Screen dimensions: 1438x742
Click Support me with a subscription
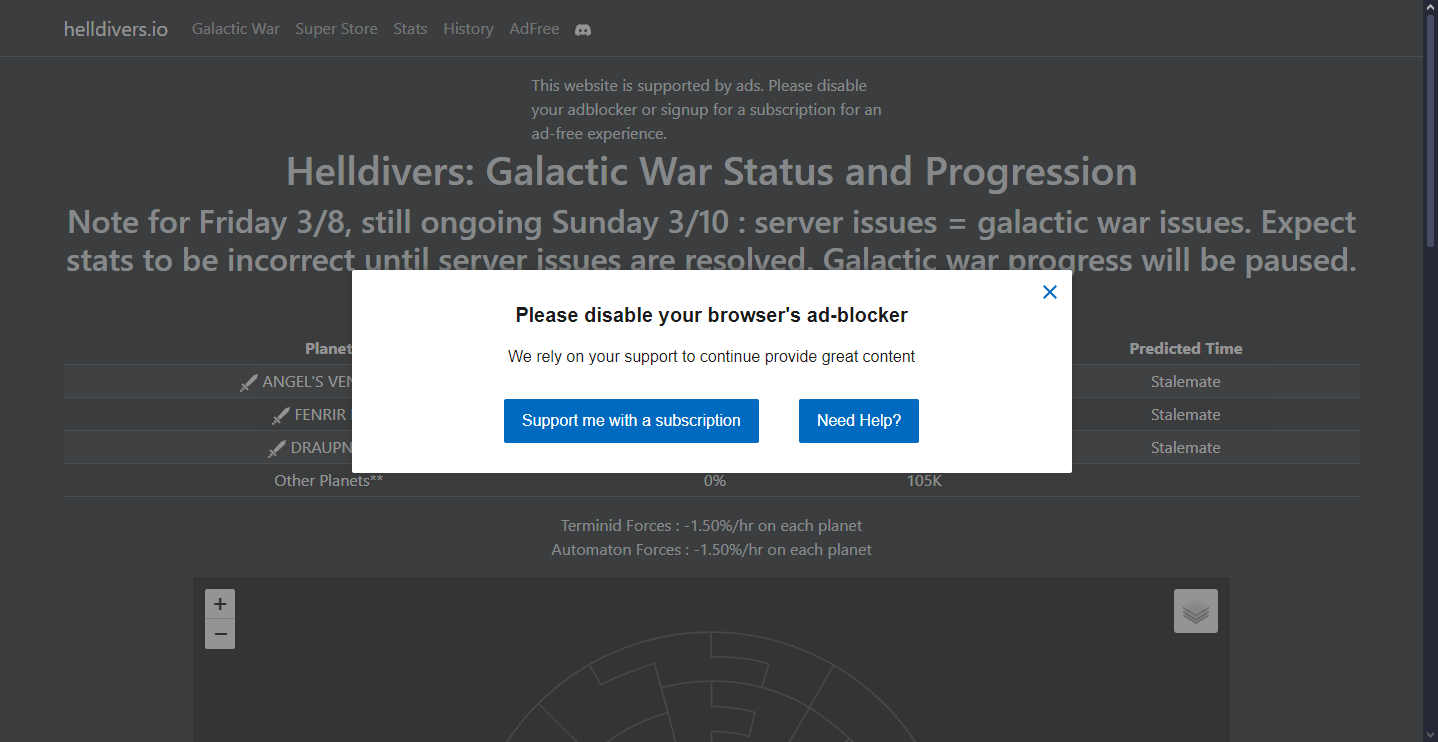[631, 420]
